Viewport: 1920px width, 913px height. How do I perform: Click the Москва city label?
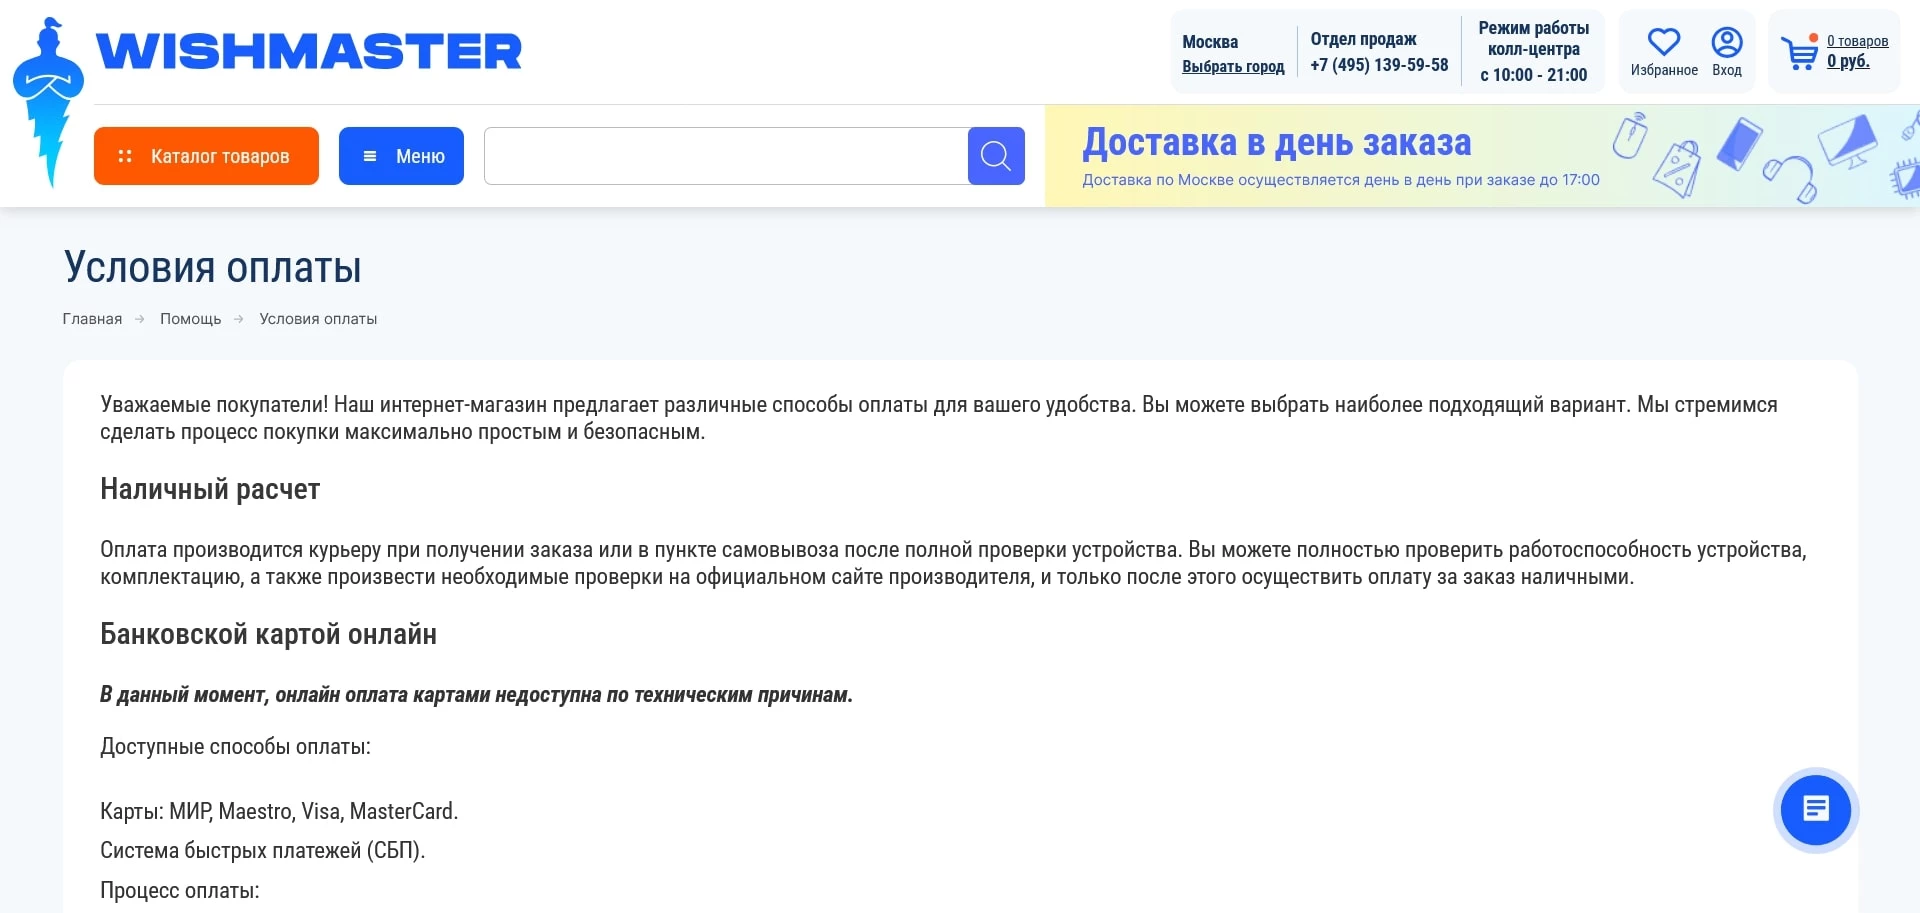[1210, 42]
